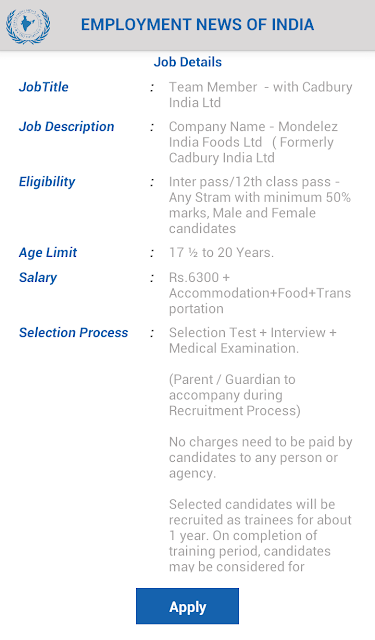
Task: Tap the Age Limit label
Action: (x=48, y=253)
